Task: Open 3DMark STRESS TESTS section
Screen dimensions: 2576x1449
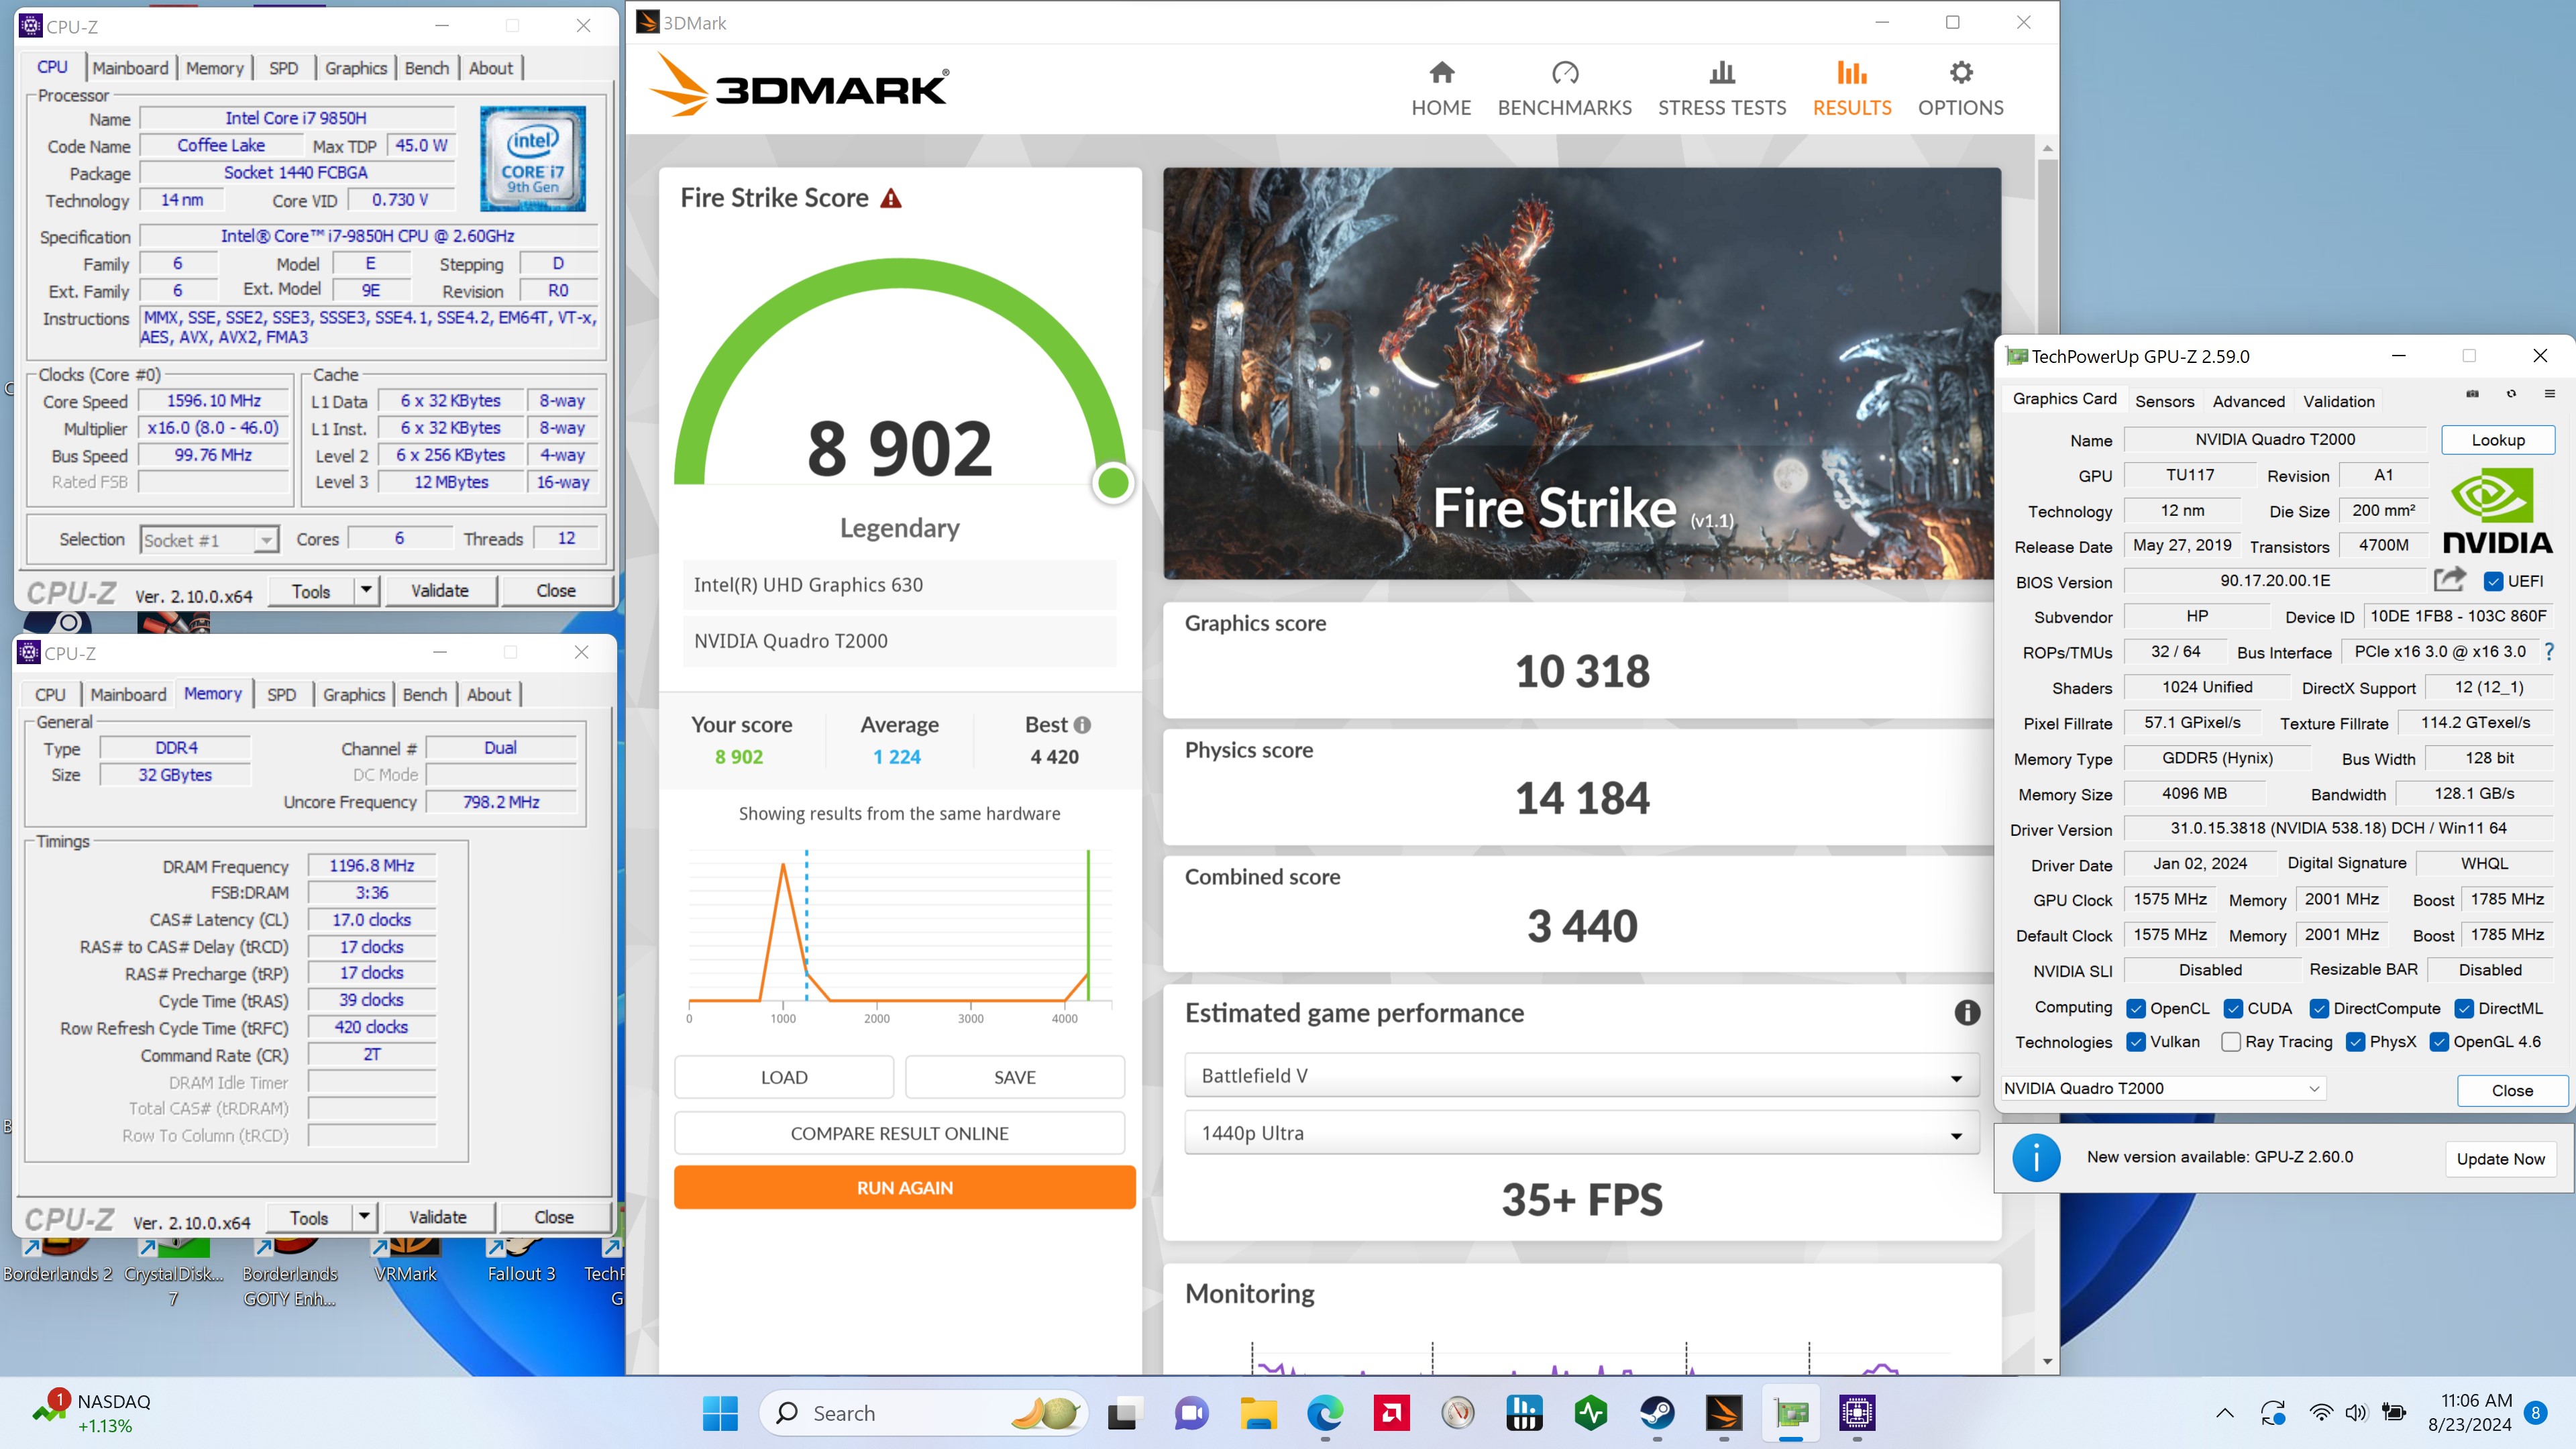Action: coord(1722,88)
